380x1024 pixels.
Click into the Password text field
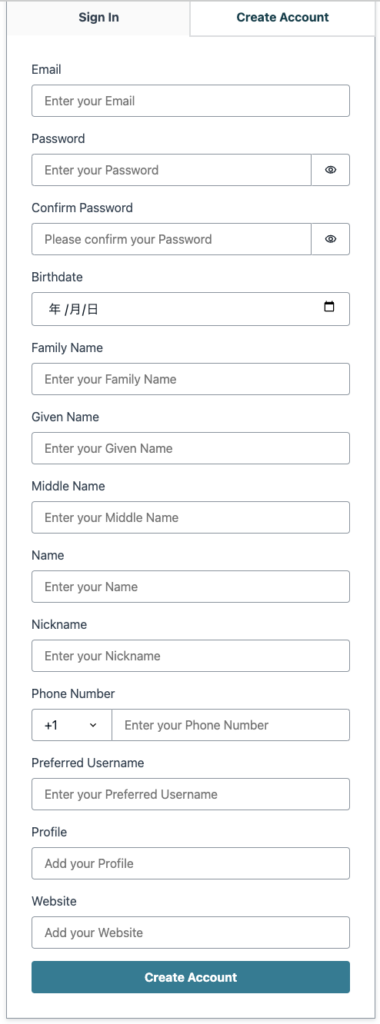coord(171,170)
